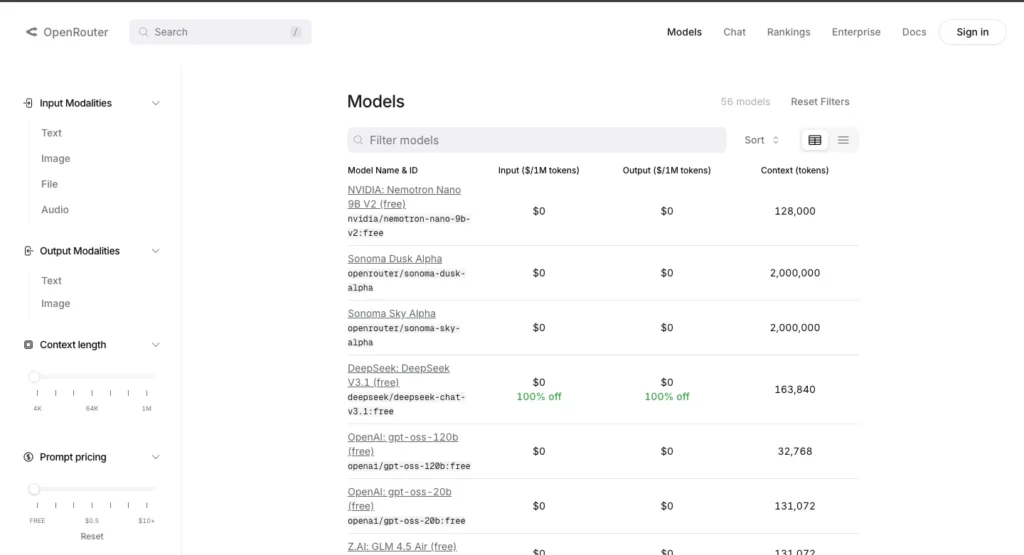
Task: Switch to table view icon
Action: tap(814, 140)
